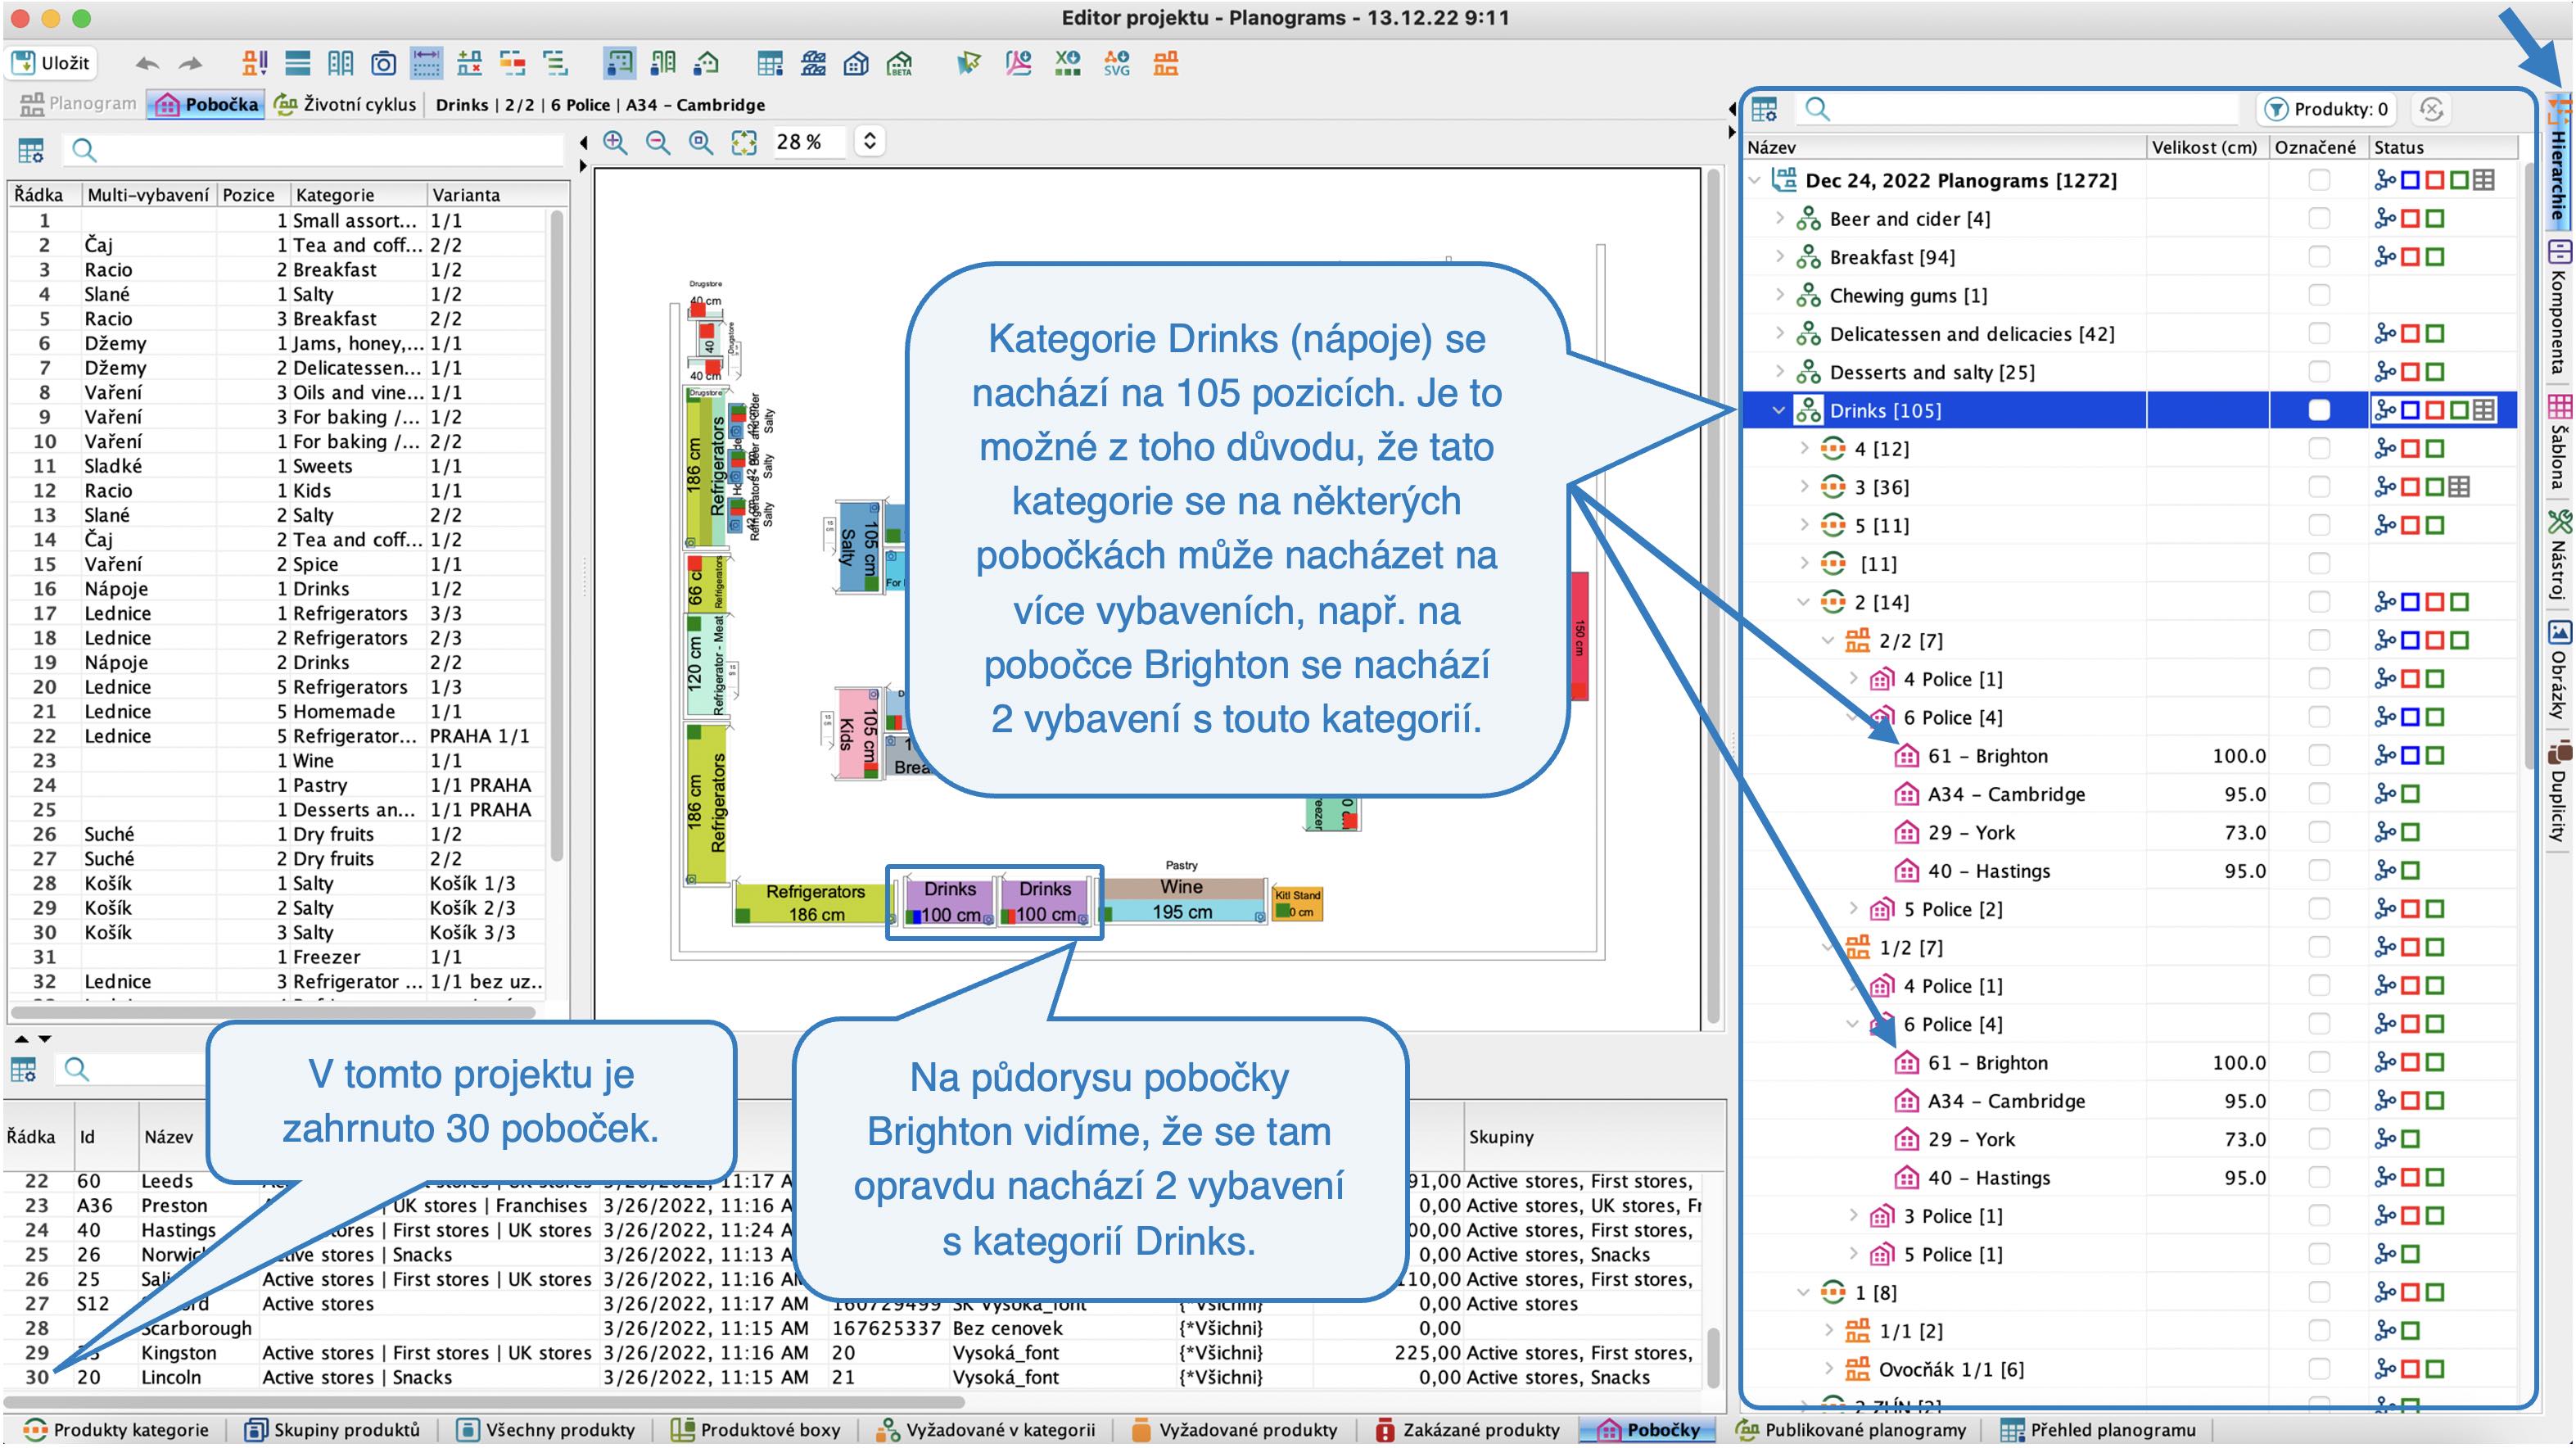This screenshot has width=2576, height=1448.
Task: Click the BETA house icon
Action: tap(900, 64)
